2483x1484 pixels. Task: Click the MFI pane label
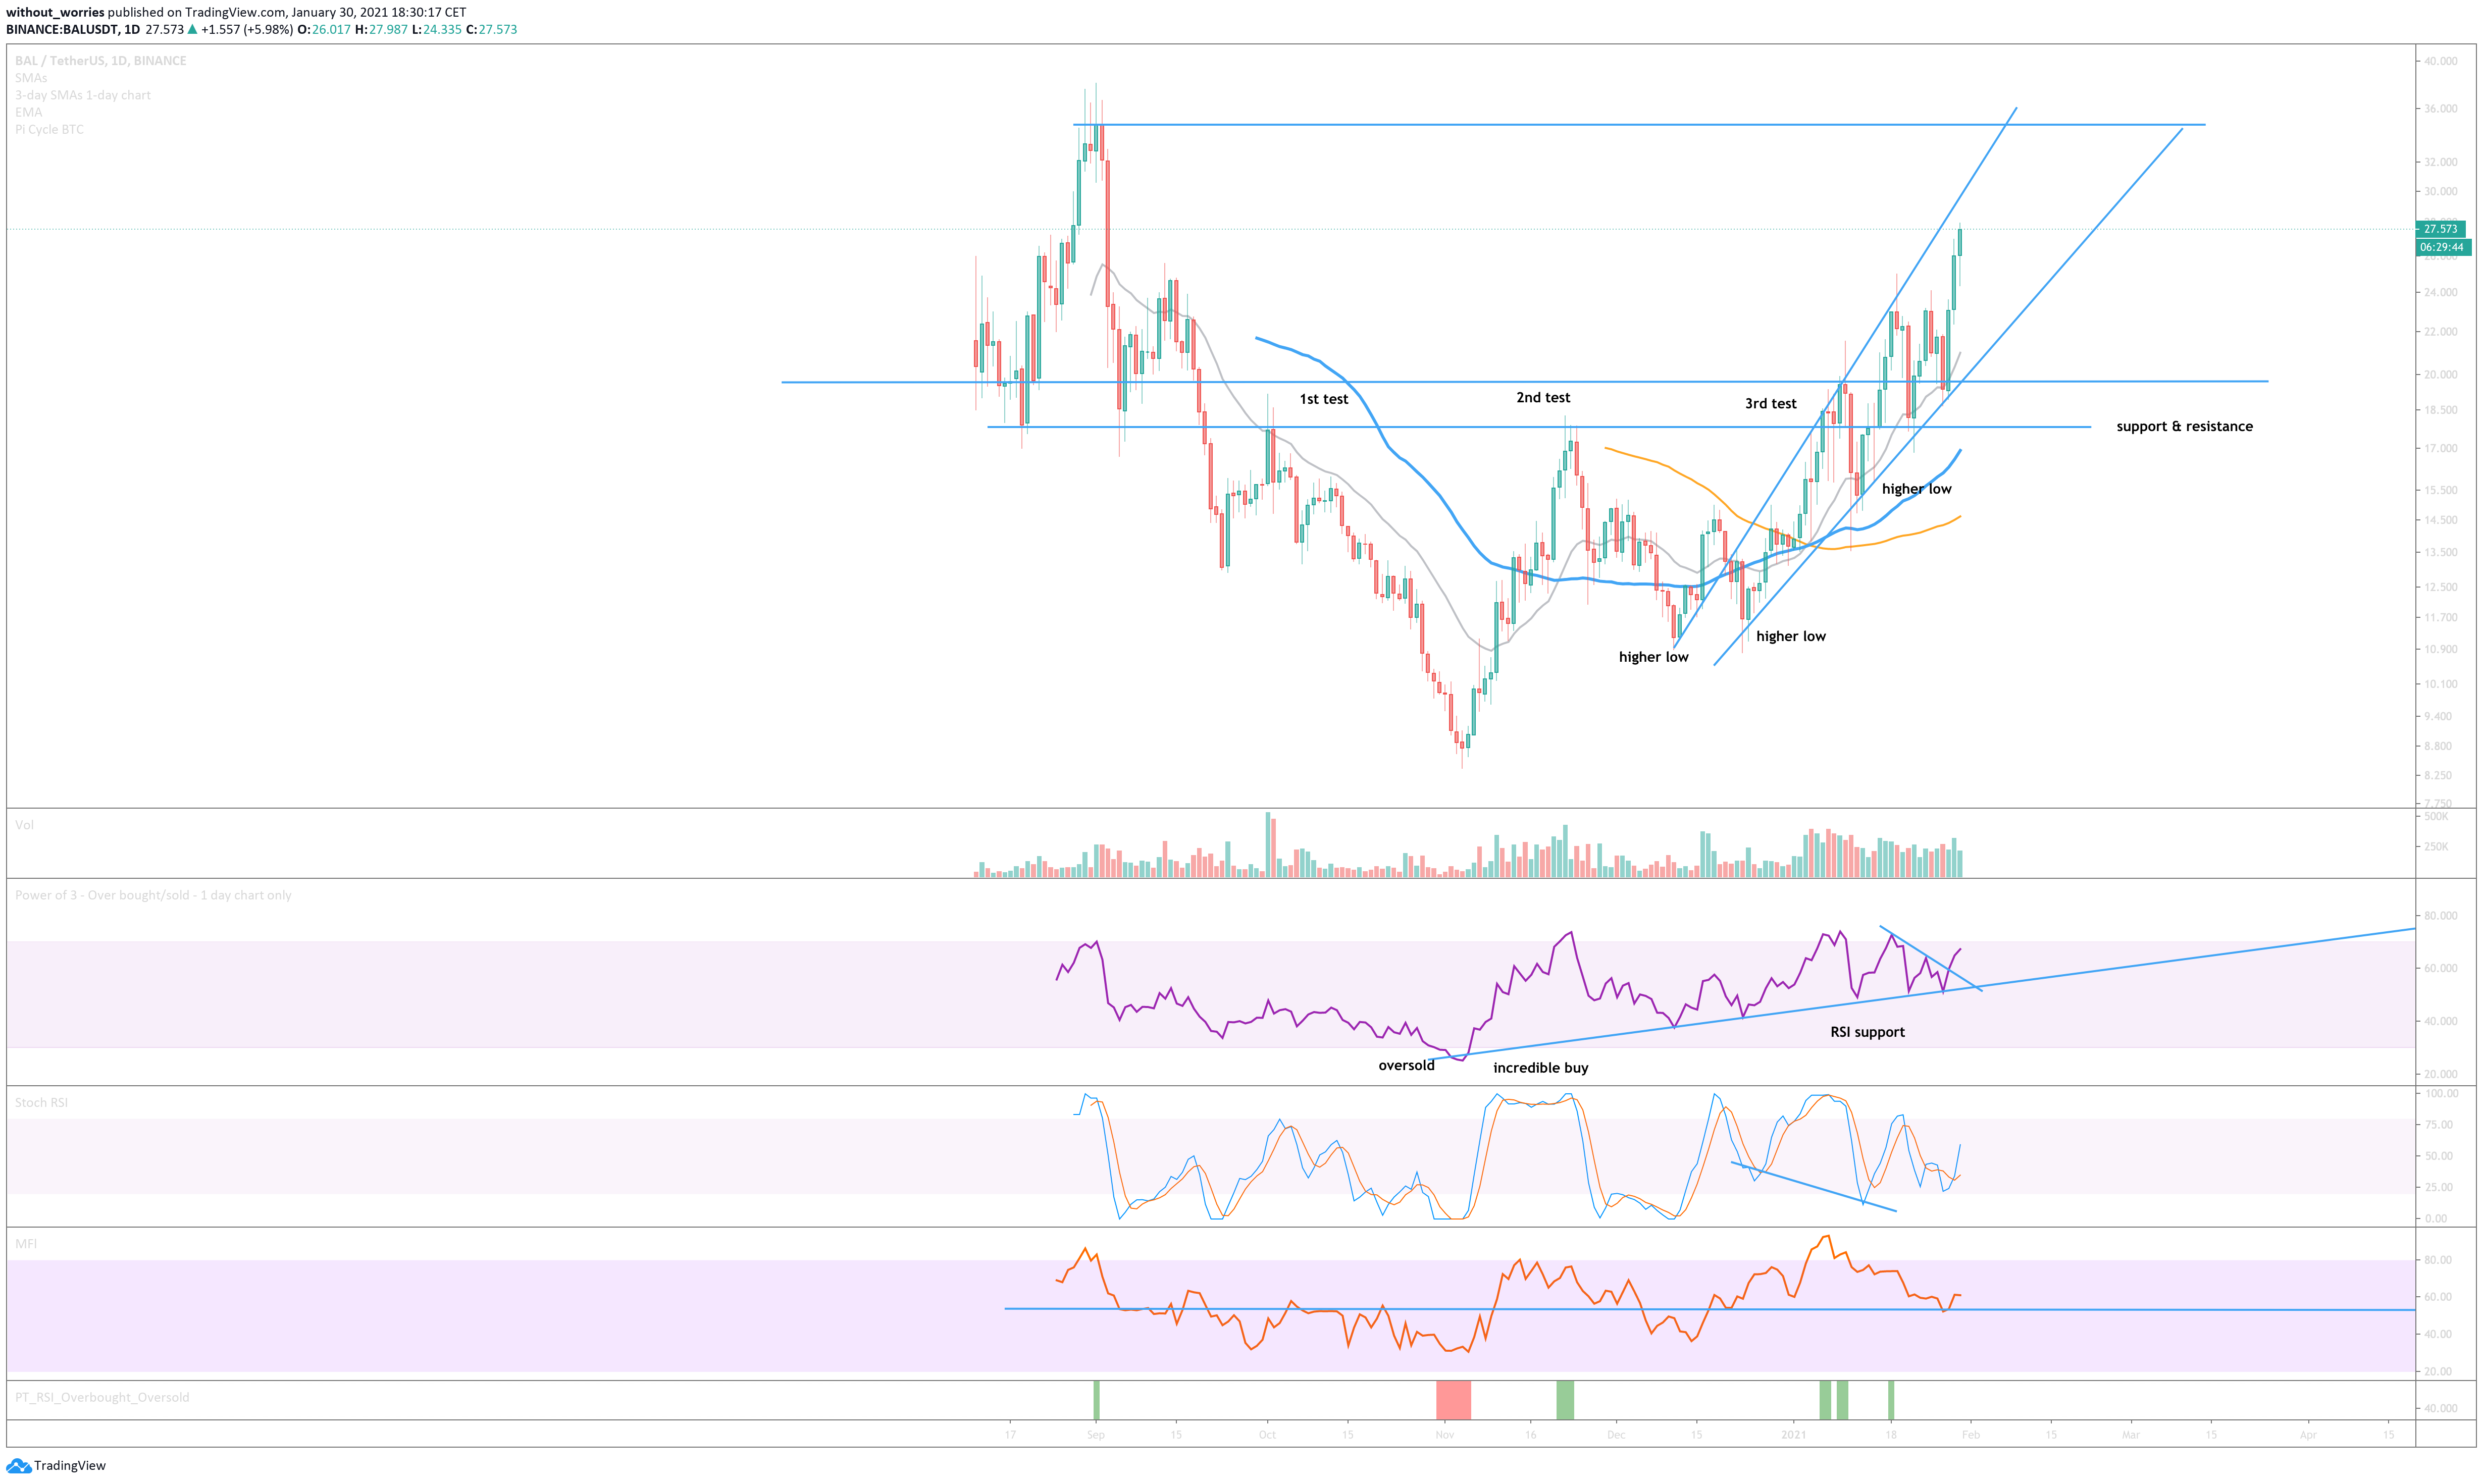click(x=26, y=1243)
